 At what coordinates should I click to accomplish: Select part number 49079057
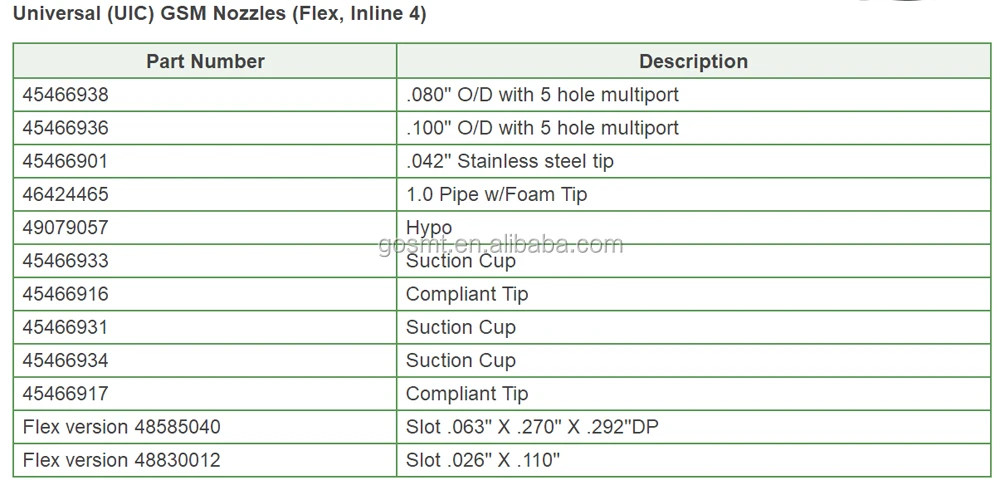(66, 228)
